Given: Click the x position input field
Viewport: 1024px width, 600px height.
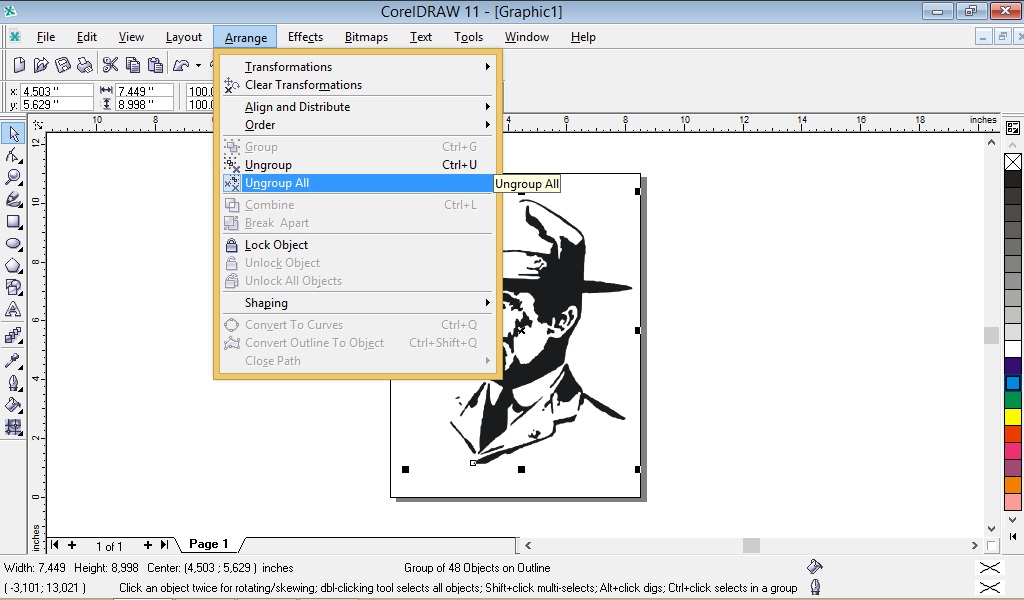Looking at the screenshot, I should pyautogui.click(x=57, y=91).
